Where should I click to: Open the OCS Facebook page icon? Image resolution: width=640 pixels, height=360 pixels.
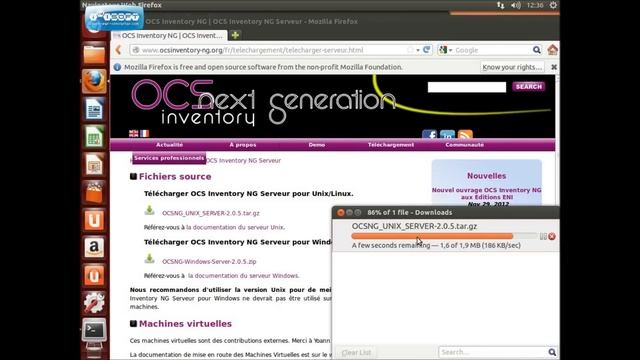coord(429,135)
